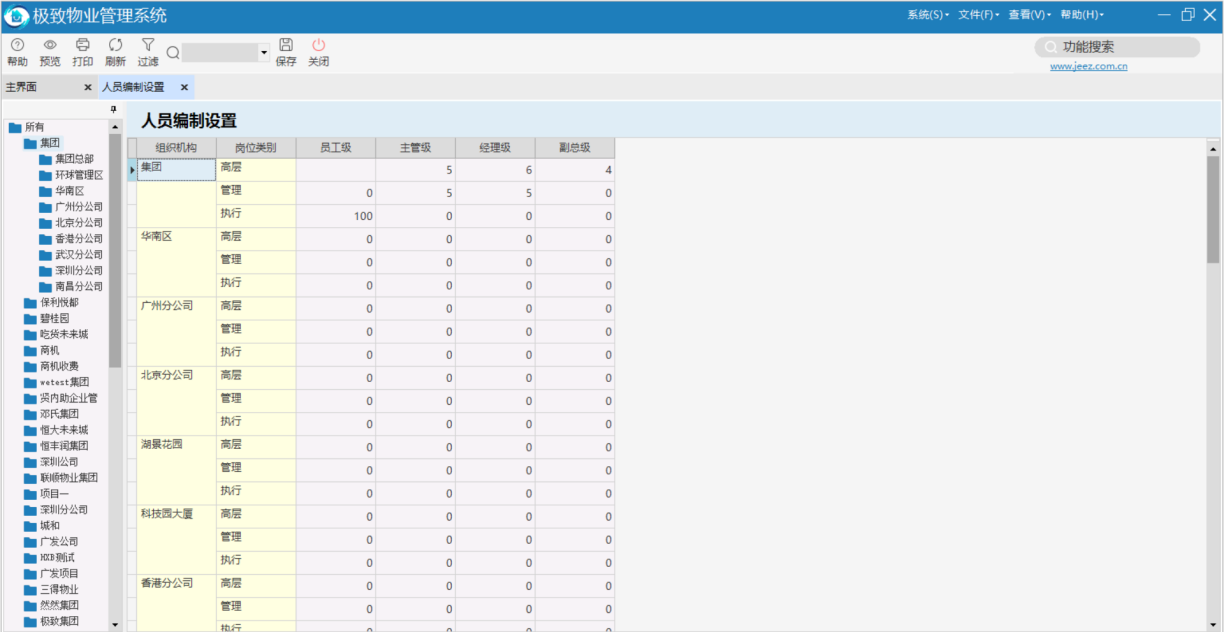Screen dimensions: 1224x632
Task: Select 保利悦都 in the tree
Action: 59,303
